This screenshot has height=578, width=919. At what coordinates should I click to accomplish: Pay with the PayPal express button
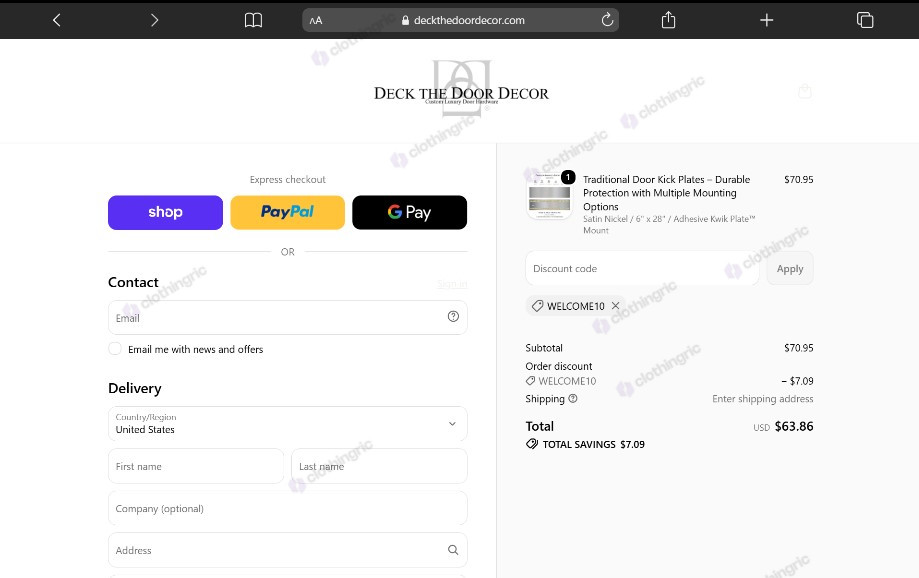287,212
